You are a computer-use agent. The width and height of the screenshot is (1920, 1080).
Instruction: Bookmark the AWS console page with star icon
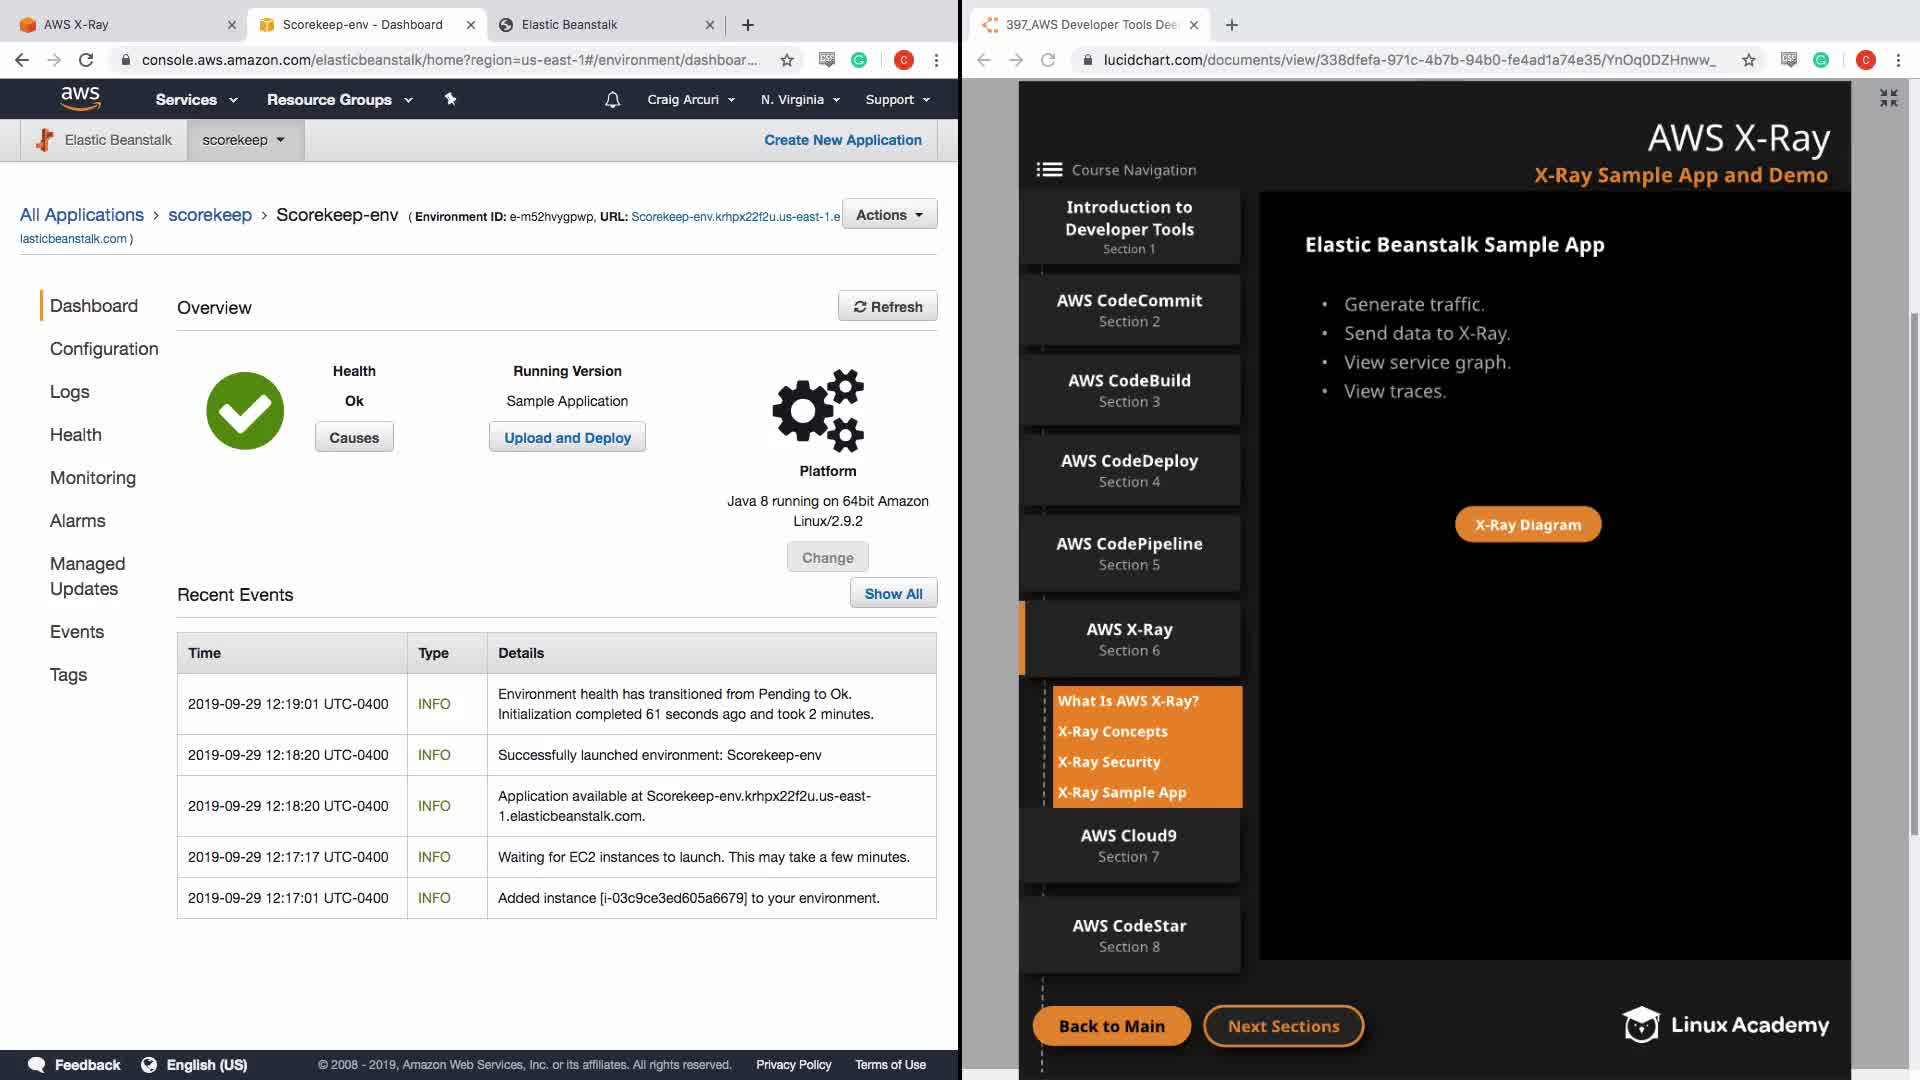[787, 60]
